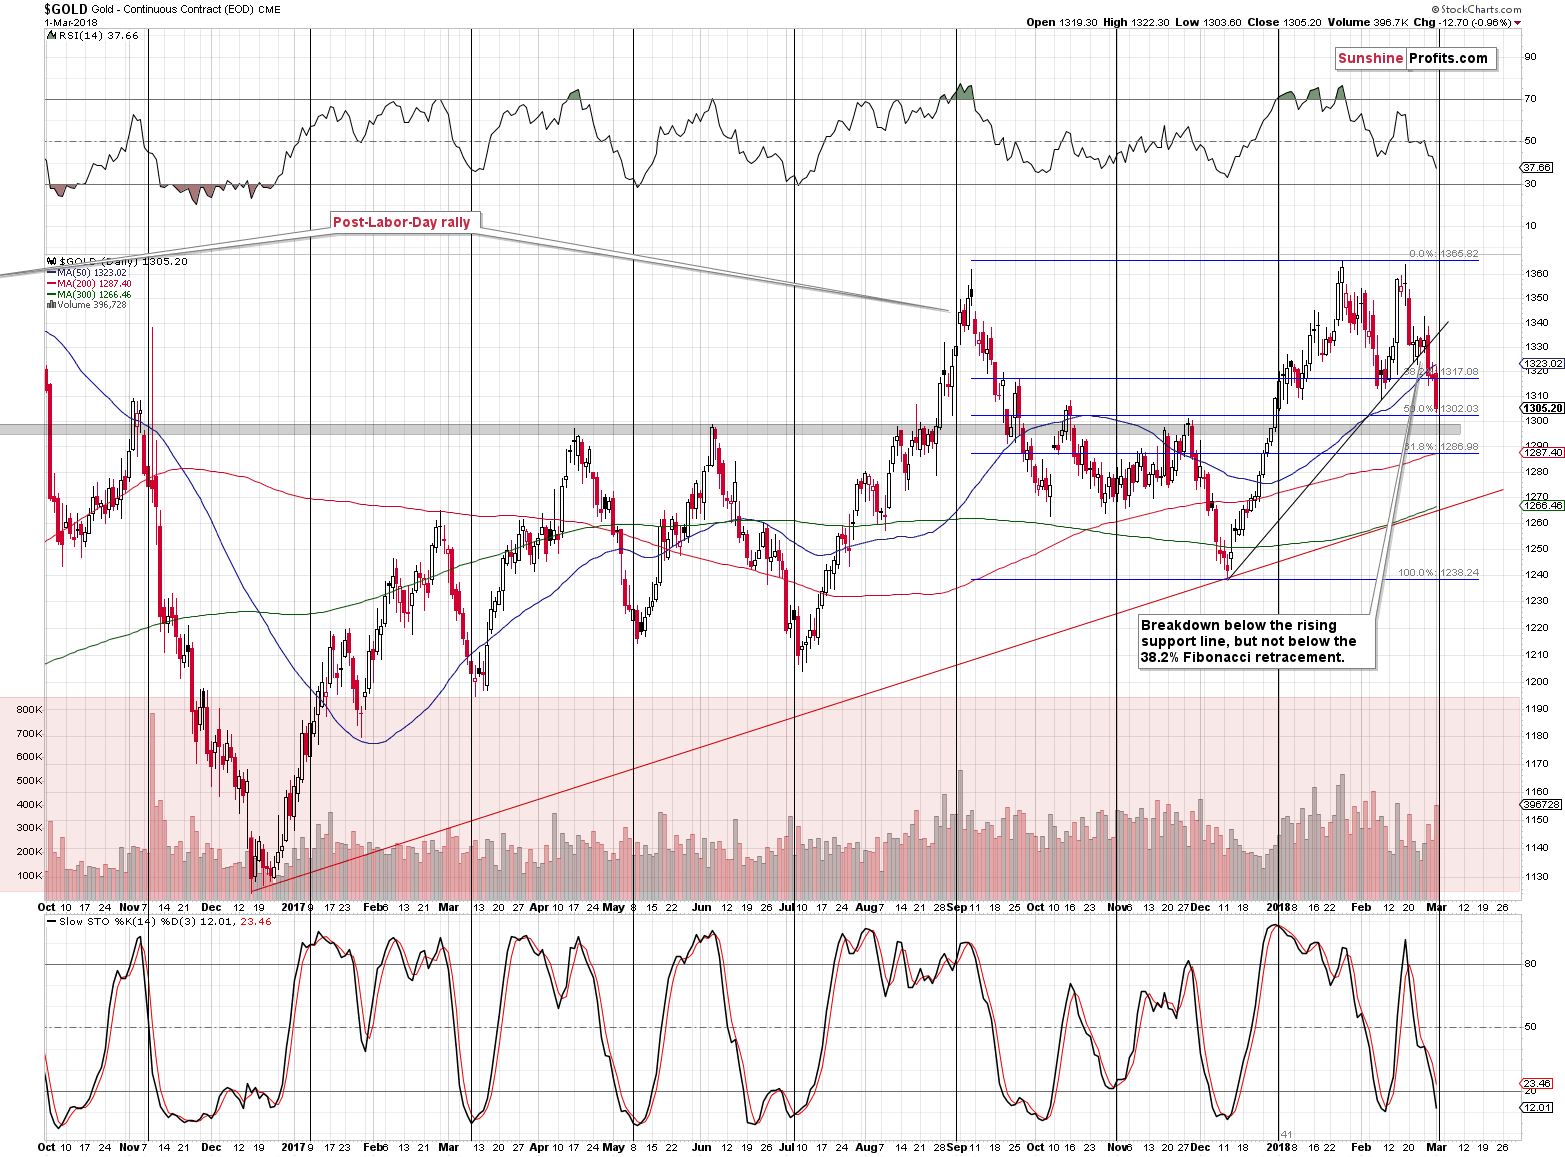Click the 800K volume axis label
The height and width of the screenshot is (1157, 1565).
click(29, 710)
